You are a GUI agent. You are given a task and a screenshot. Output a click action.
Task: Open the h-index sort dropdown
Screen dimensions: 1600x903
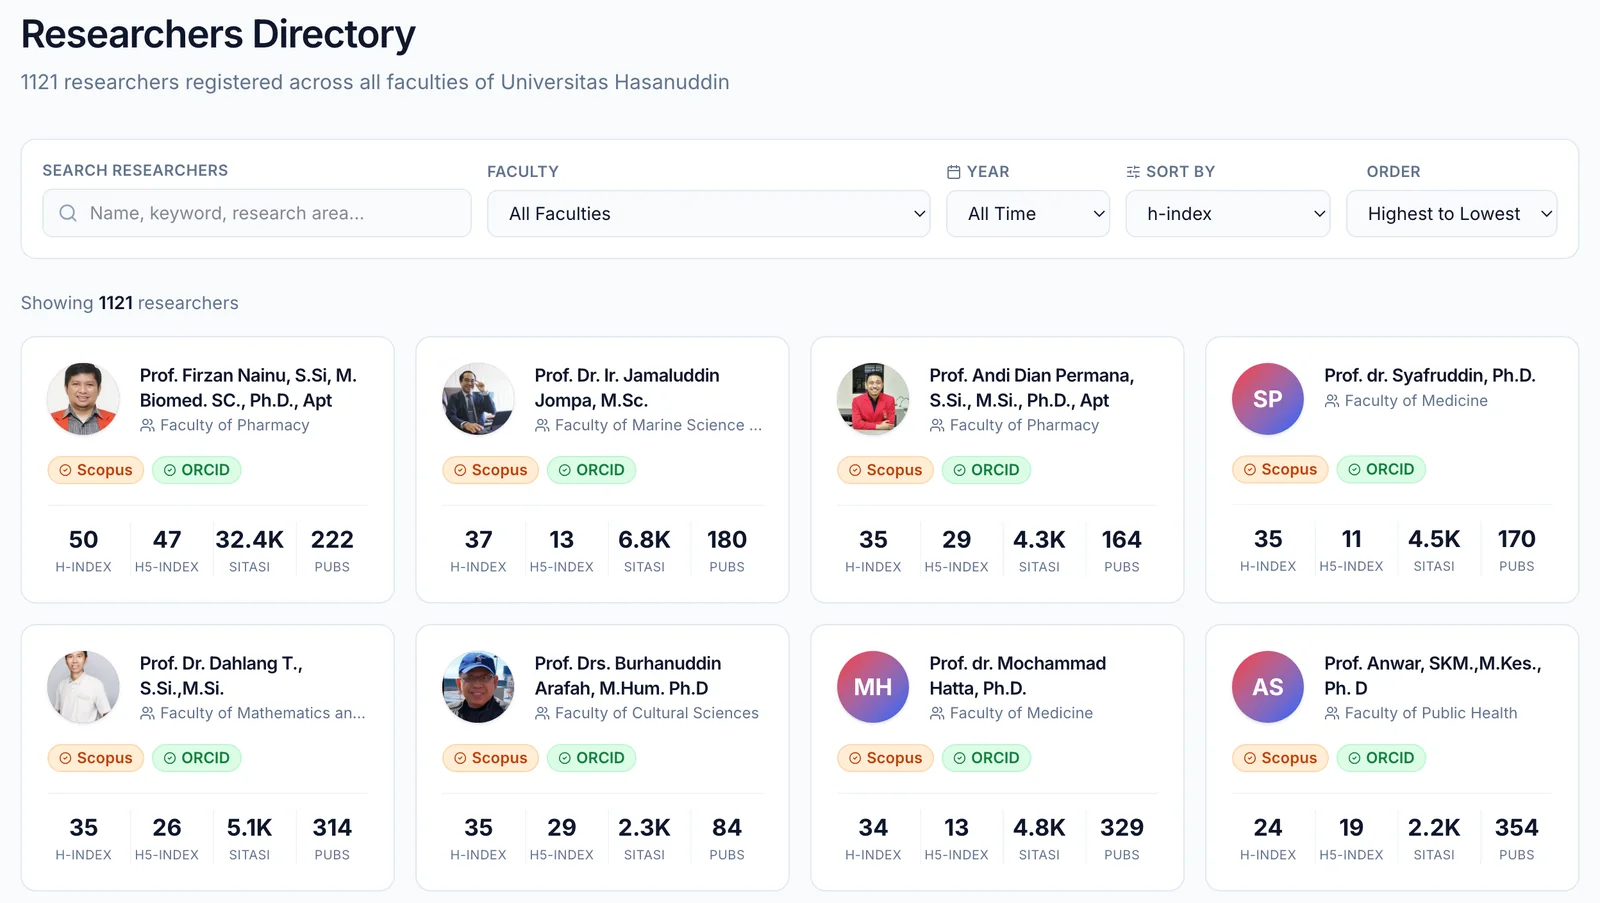point(1228,214)
